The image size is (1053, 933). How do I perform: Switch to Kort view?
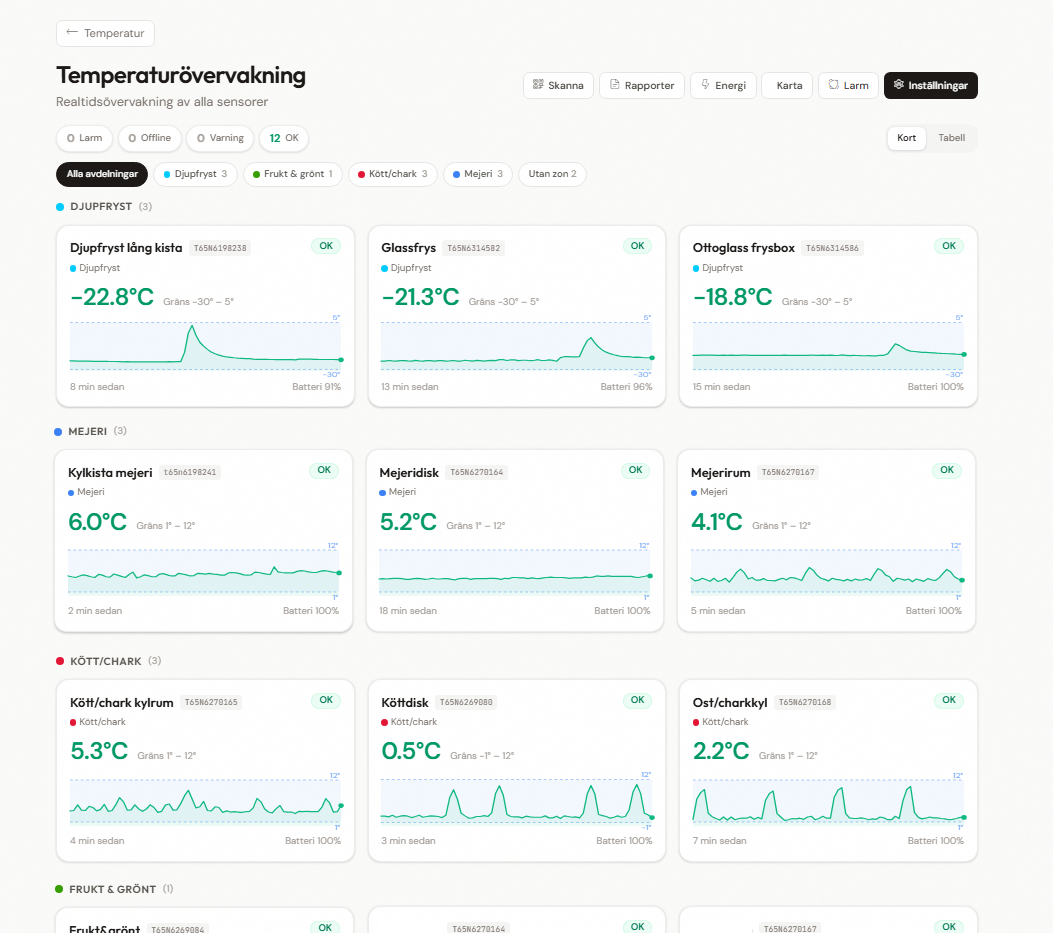tap(907, 138)
